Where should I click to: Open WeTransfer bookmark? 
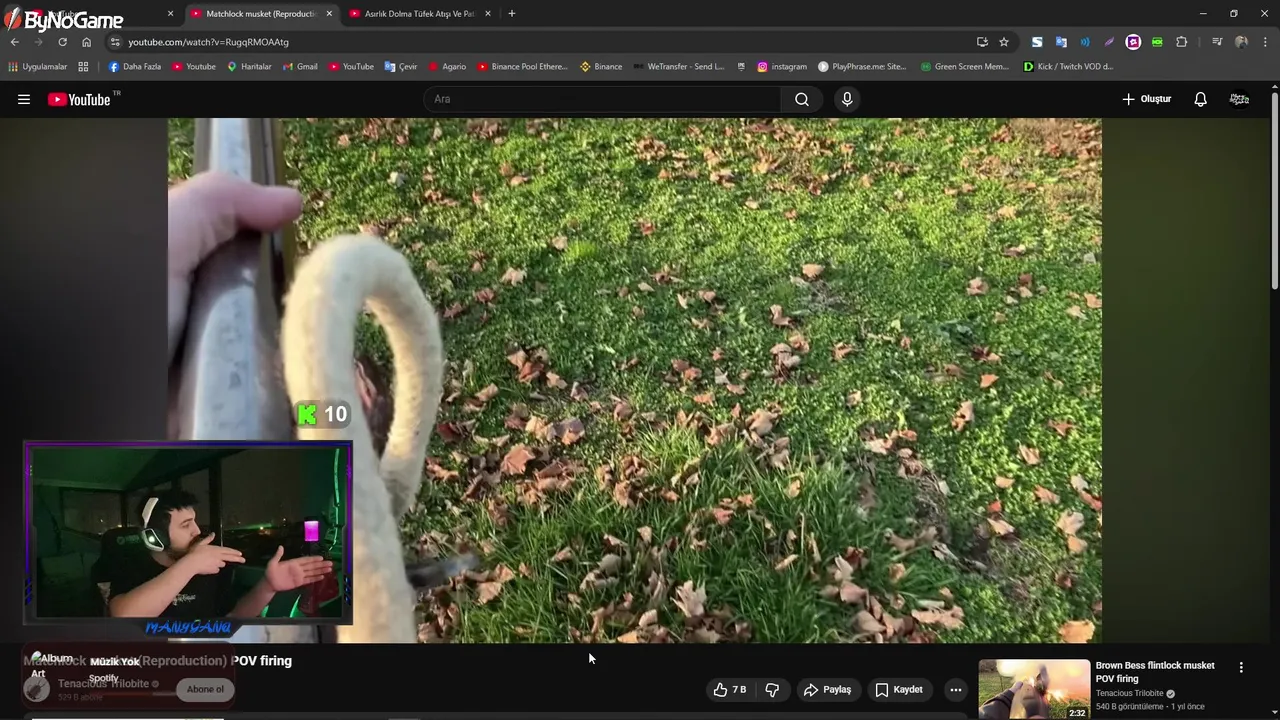coord(678,67)
